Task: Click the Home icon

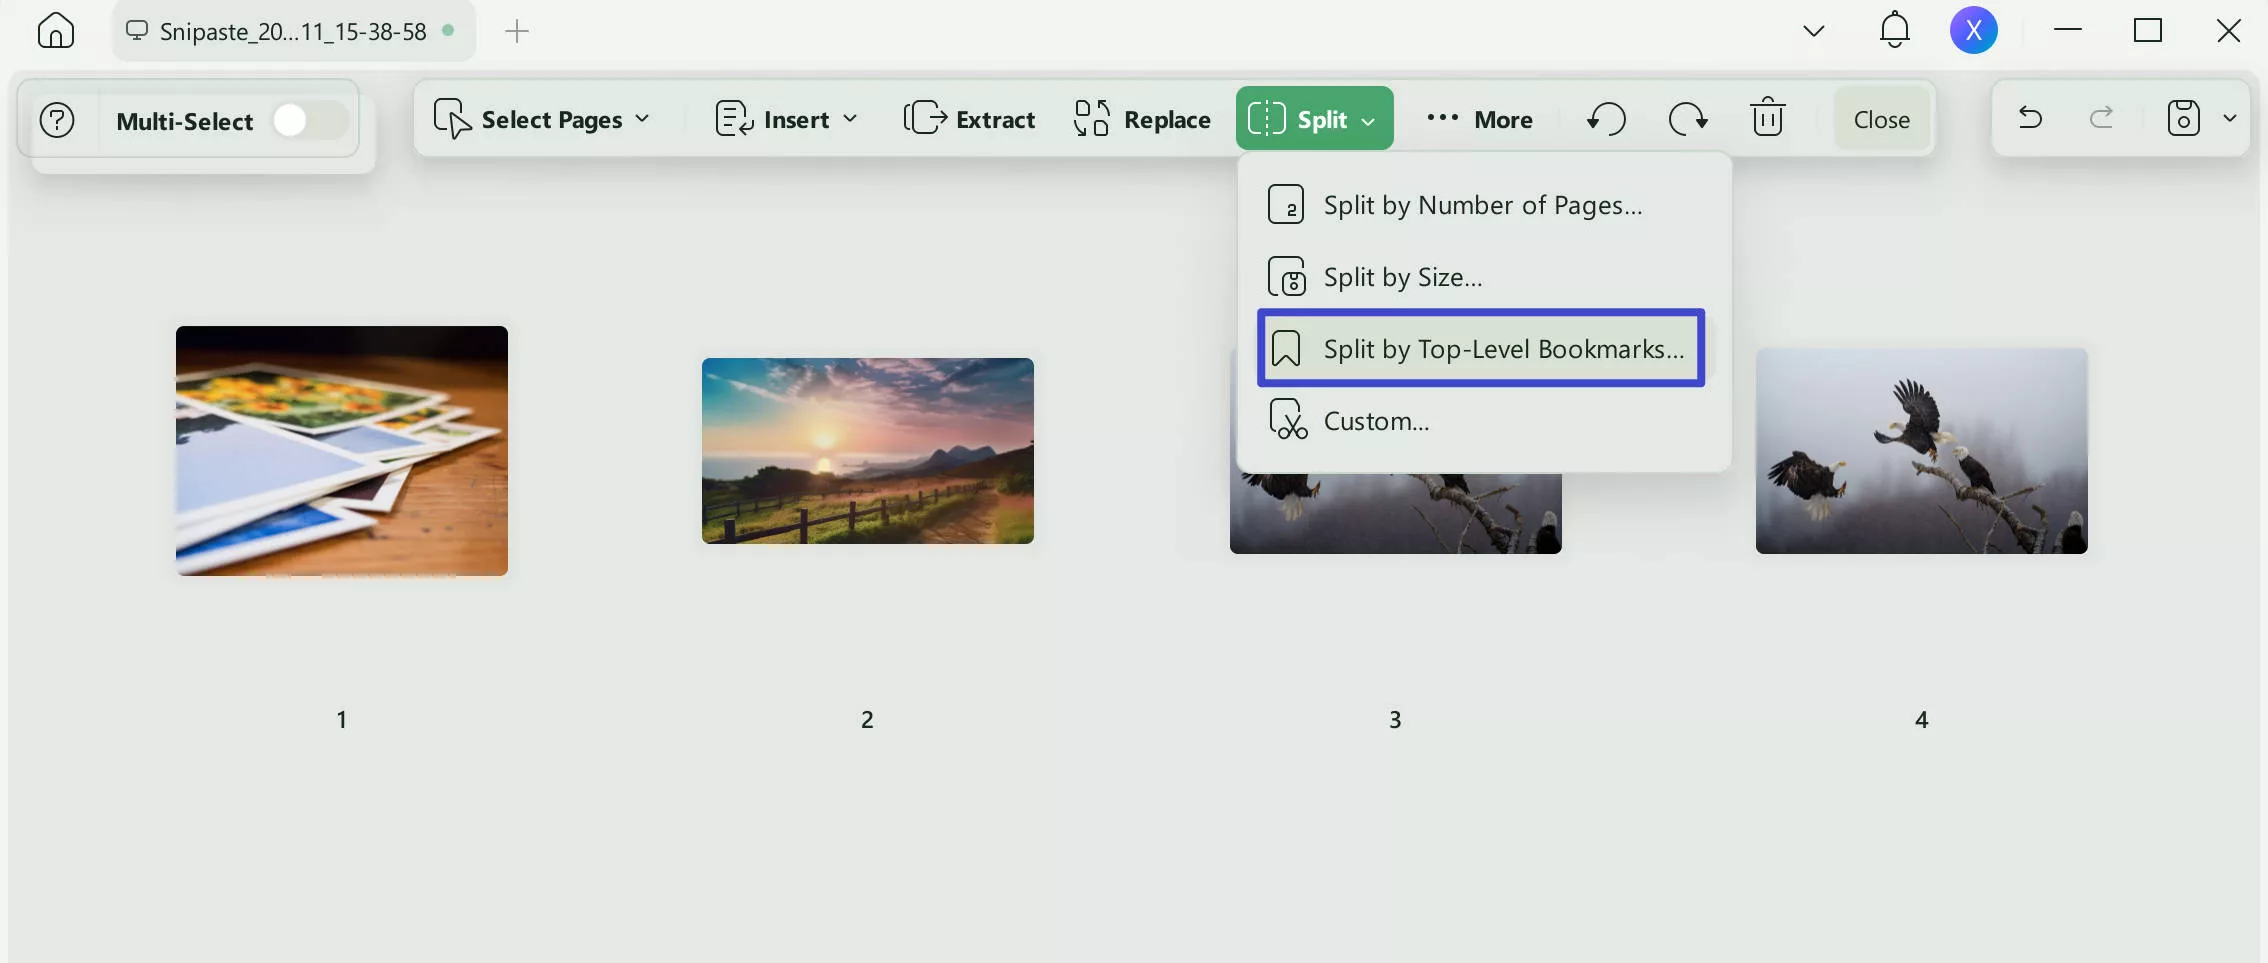Action: [56, 31]
